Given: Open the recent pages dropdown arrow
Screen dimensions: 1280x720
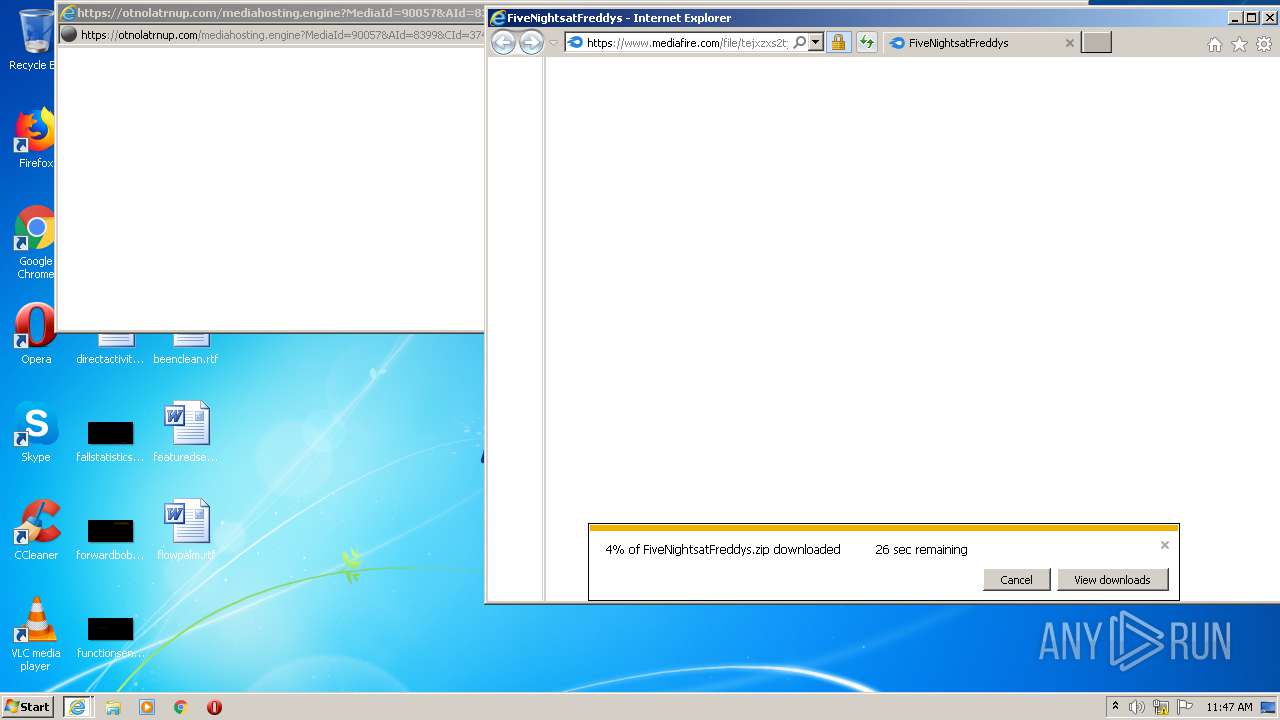Looking at the screenshot, I should (x=553, y=43).
